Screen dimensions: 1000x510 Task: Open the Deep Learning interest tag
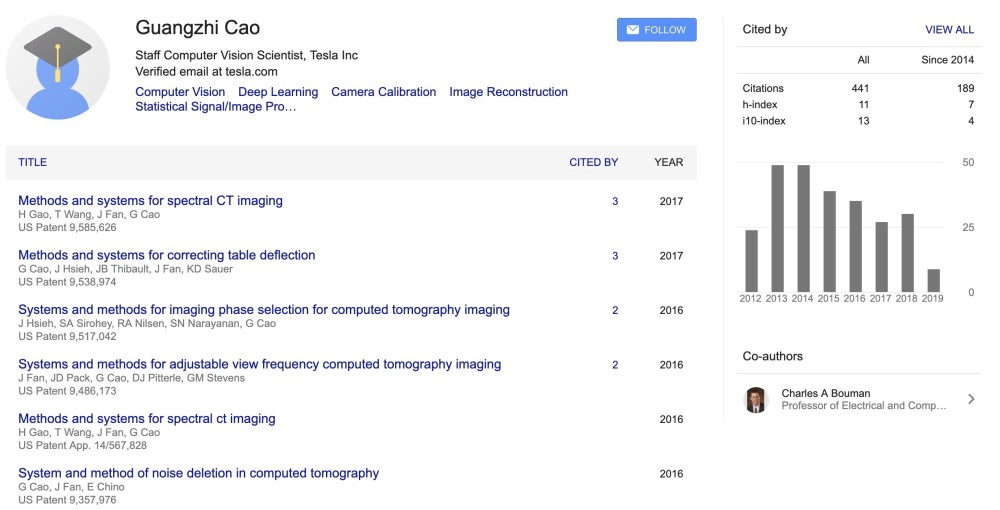pos(278,92)
